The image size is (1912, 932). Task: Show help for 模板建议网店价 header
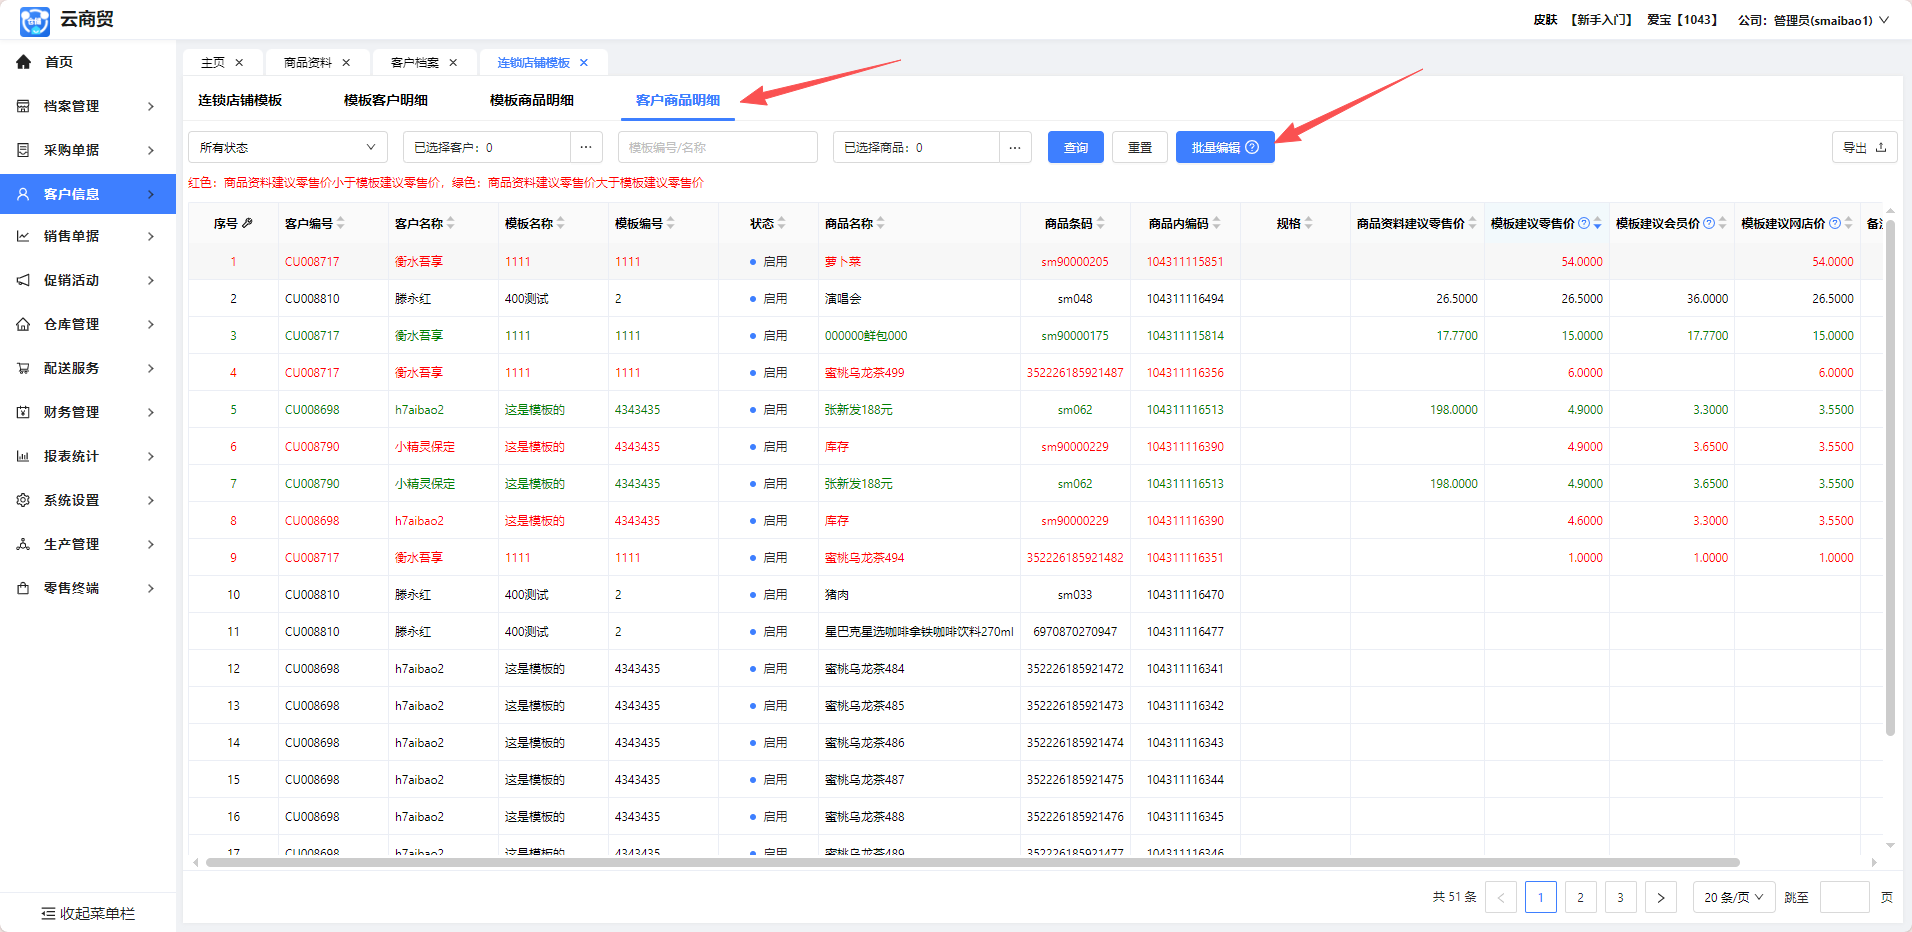coord(1835,223)
